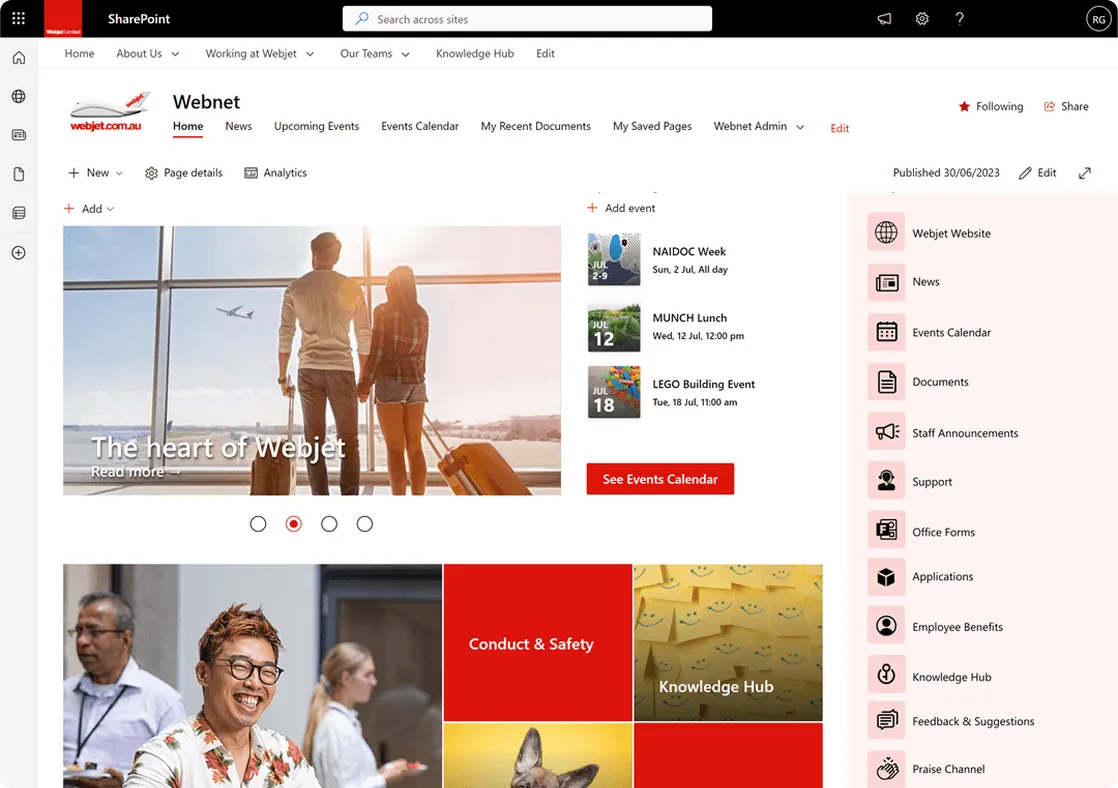The image size is (1118, 788).
Task: Open the NAIDOC Week event thumbnail
Action: (614, 260)
